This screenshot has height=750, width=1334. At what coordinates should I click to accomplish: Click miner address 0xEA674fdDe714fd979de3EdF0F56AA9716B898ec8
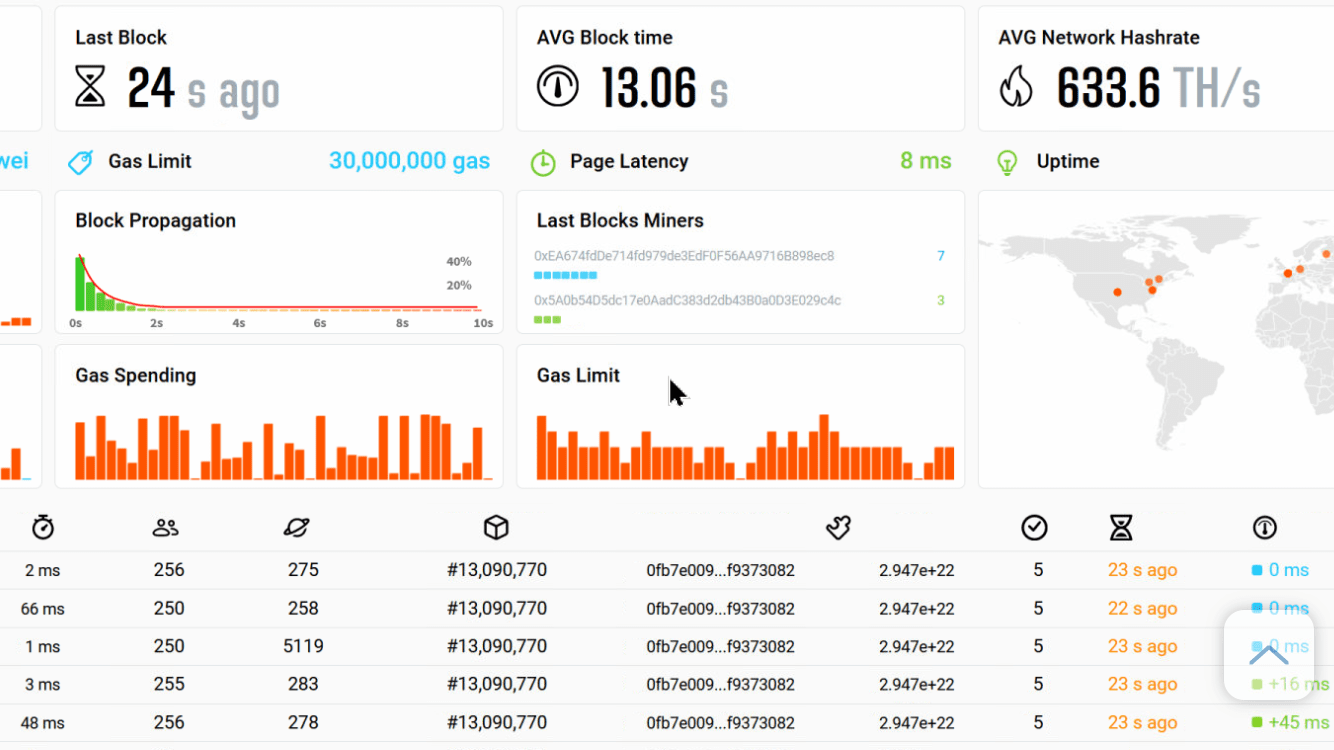point(684,256)
